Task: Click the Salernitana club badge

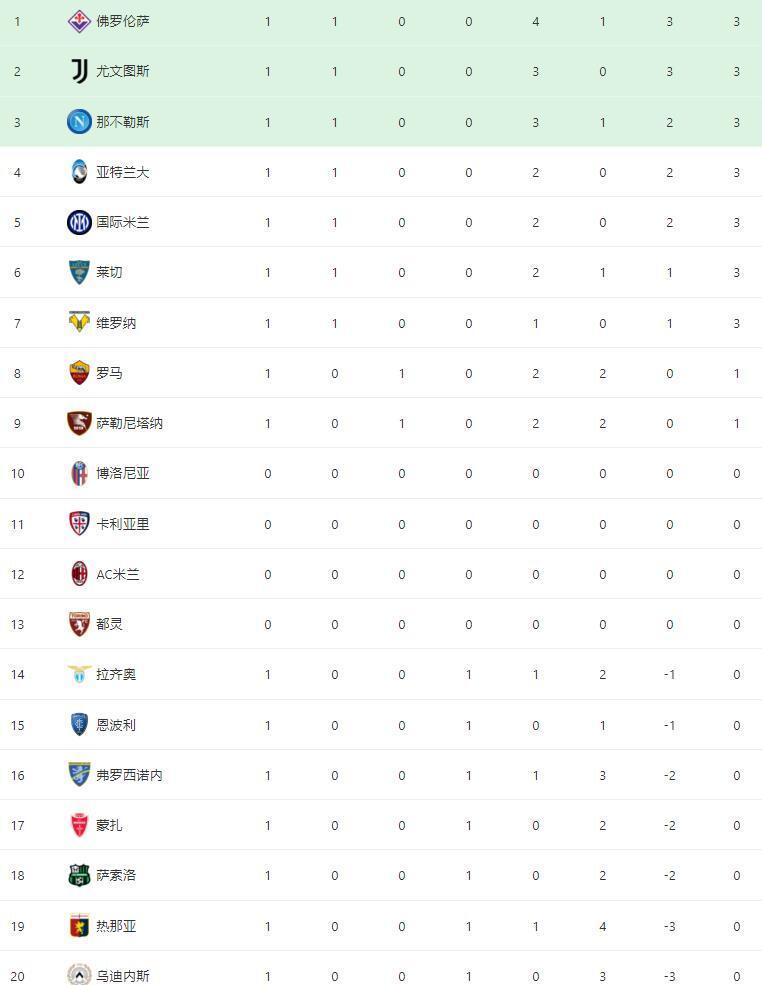Action: click(79, 423)
